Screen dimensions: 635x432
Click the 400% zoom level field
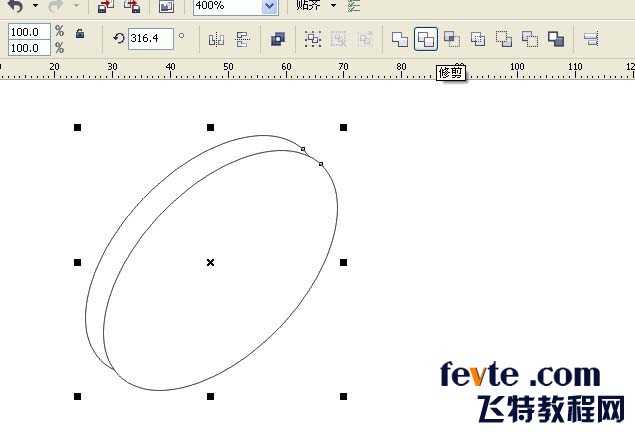pyautogui.click(x=227, y=6)
